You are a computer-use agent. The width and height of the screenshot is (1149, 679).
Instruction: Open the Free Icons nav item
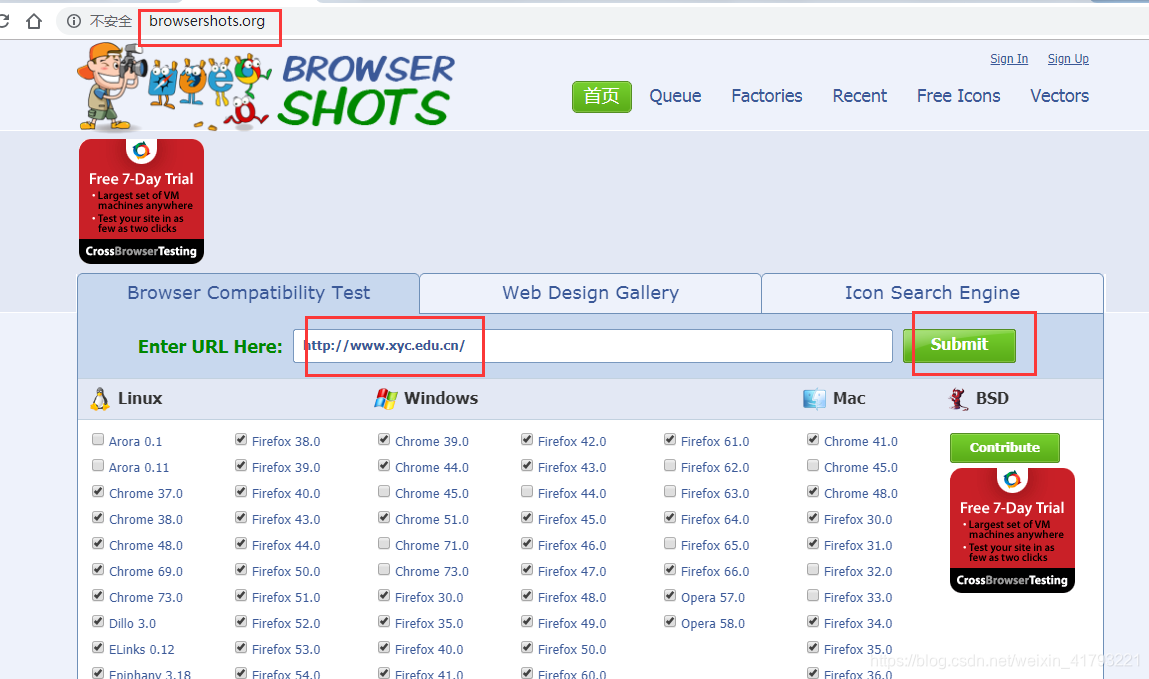tap(958, 96)
